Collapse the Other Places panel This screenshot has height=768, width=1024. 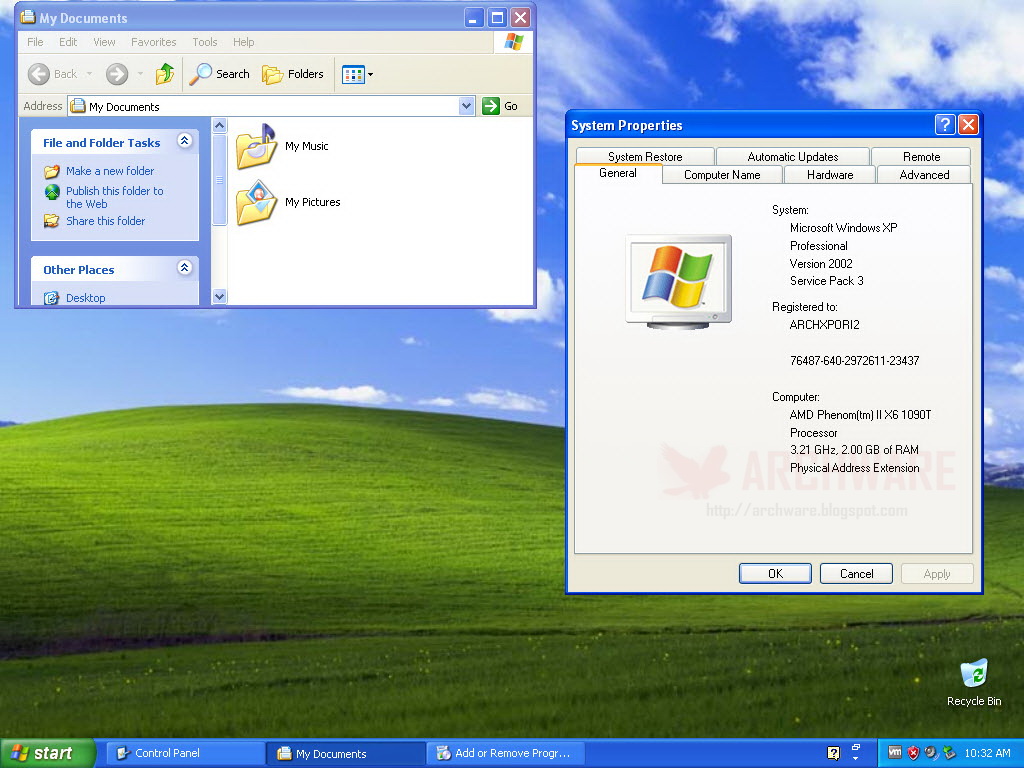point(185,267)
